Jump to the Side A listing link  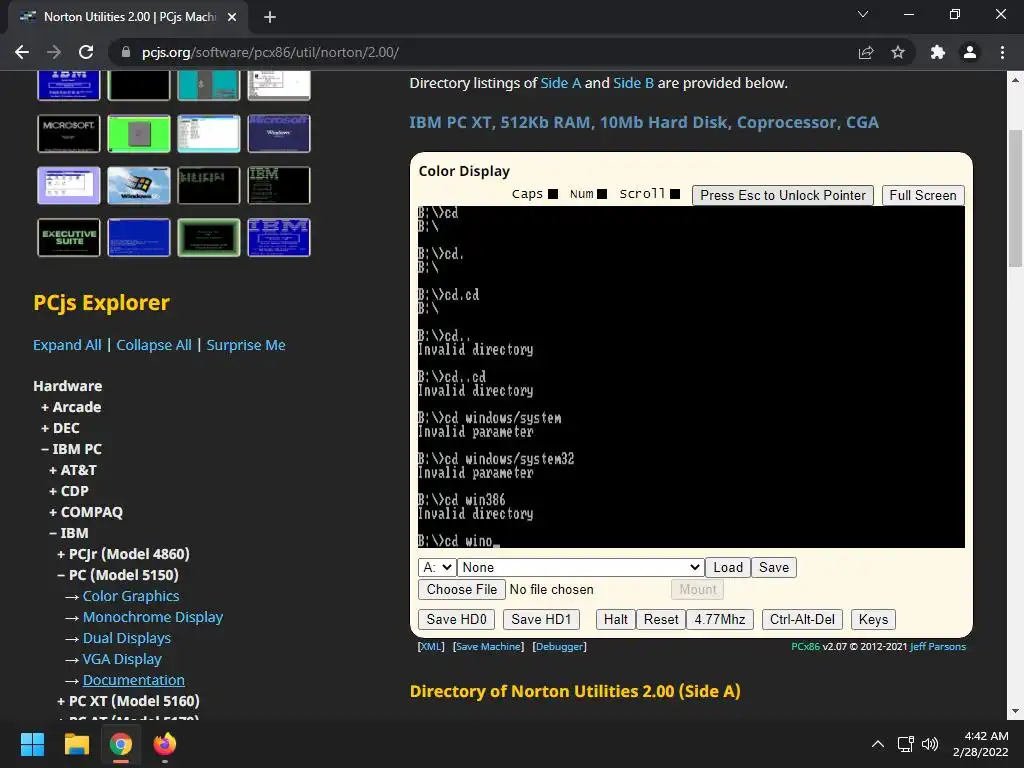click(560, 83)
